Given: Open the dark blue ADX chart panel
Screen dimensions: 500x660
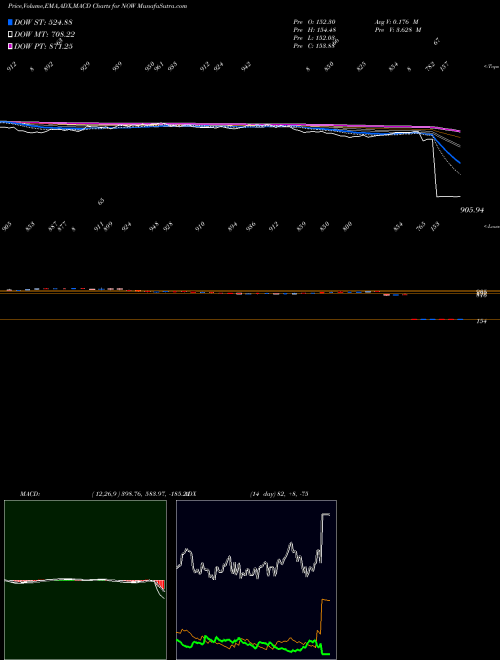Looking at the screenshot, I should [x=256, y=580].
